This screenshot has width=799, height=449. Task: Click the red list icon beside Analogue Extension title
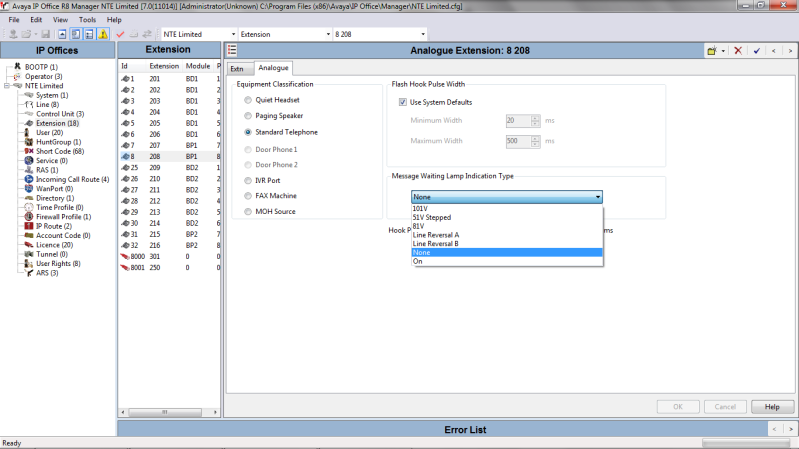(232, 50)
